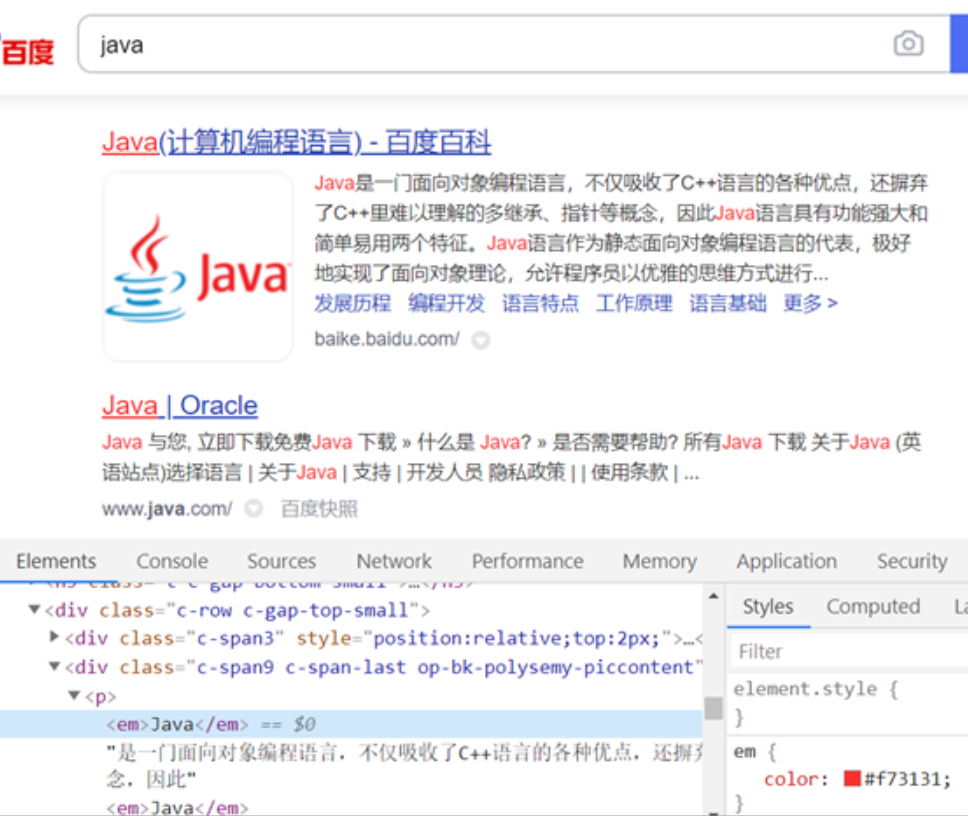Screen dimensions: 968x816
Task: Expand the c-span3 div node
Action: pos(55,638)
